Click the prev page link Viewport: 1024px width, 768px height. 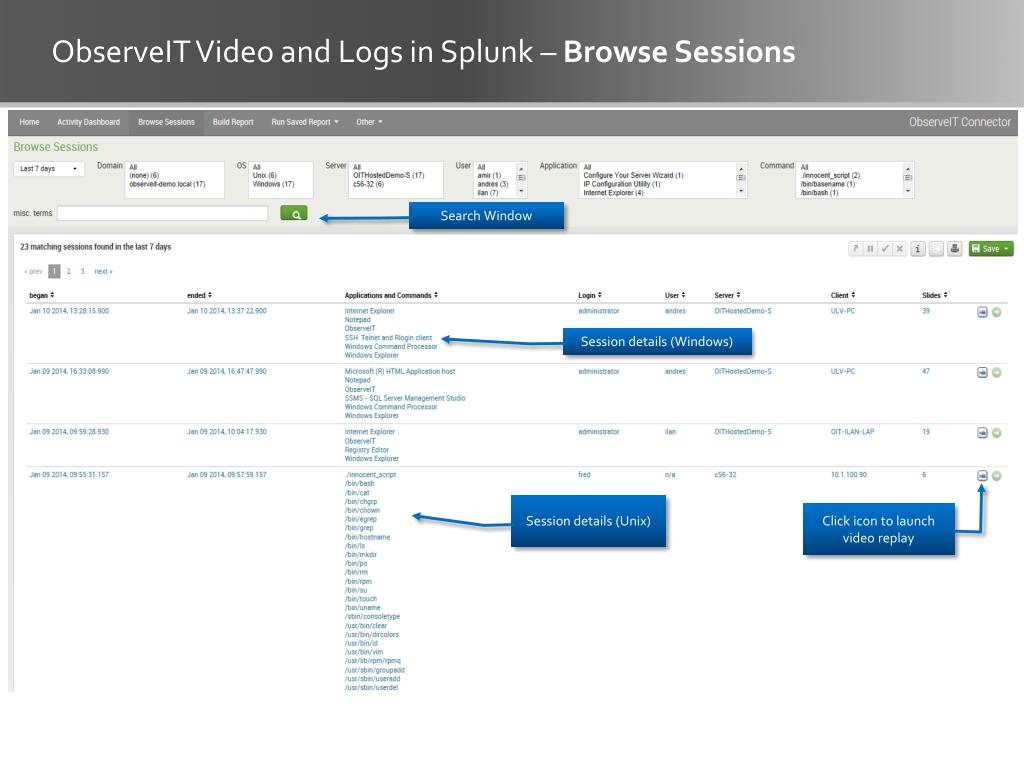coord(33,271)
